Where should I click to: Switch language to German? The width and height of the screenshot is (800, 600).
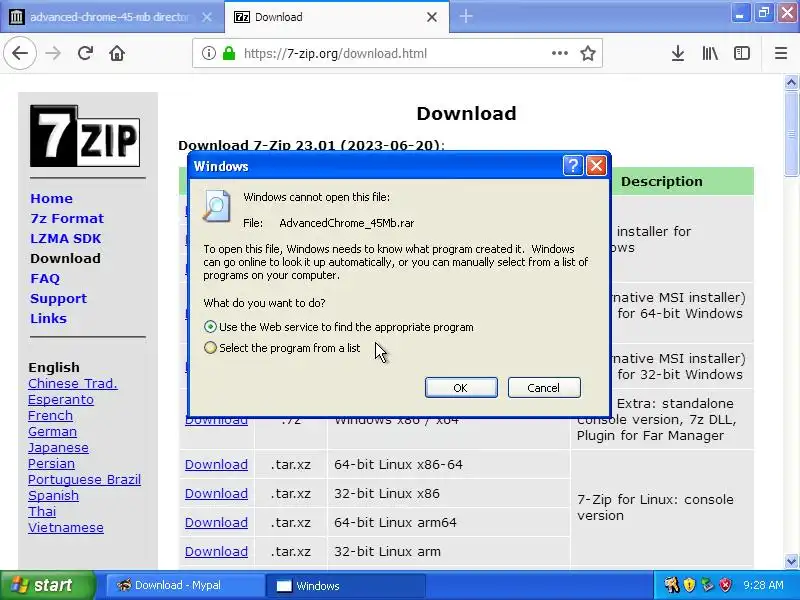(52, 431)
